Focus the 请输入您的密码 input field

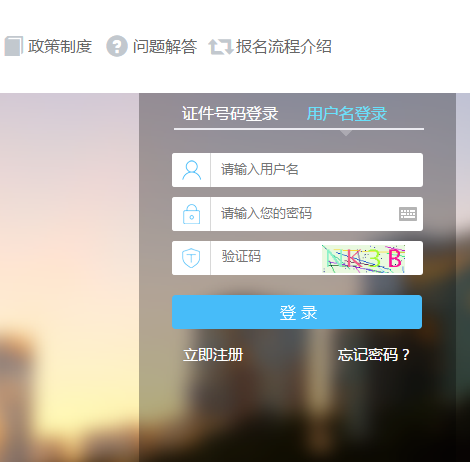coord(304,214)
